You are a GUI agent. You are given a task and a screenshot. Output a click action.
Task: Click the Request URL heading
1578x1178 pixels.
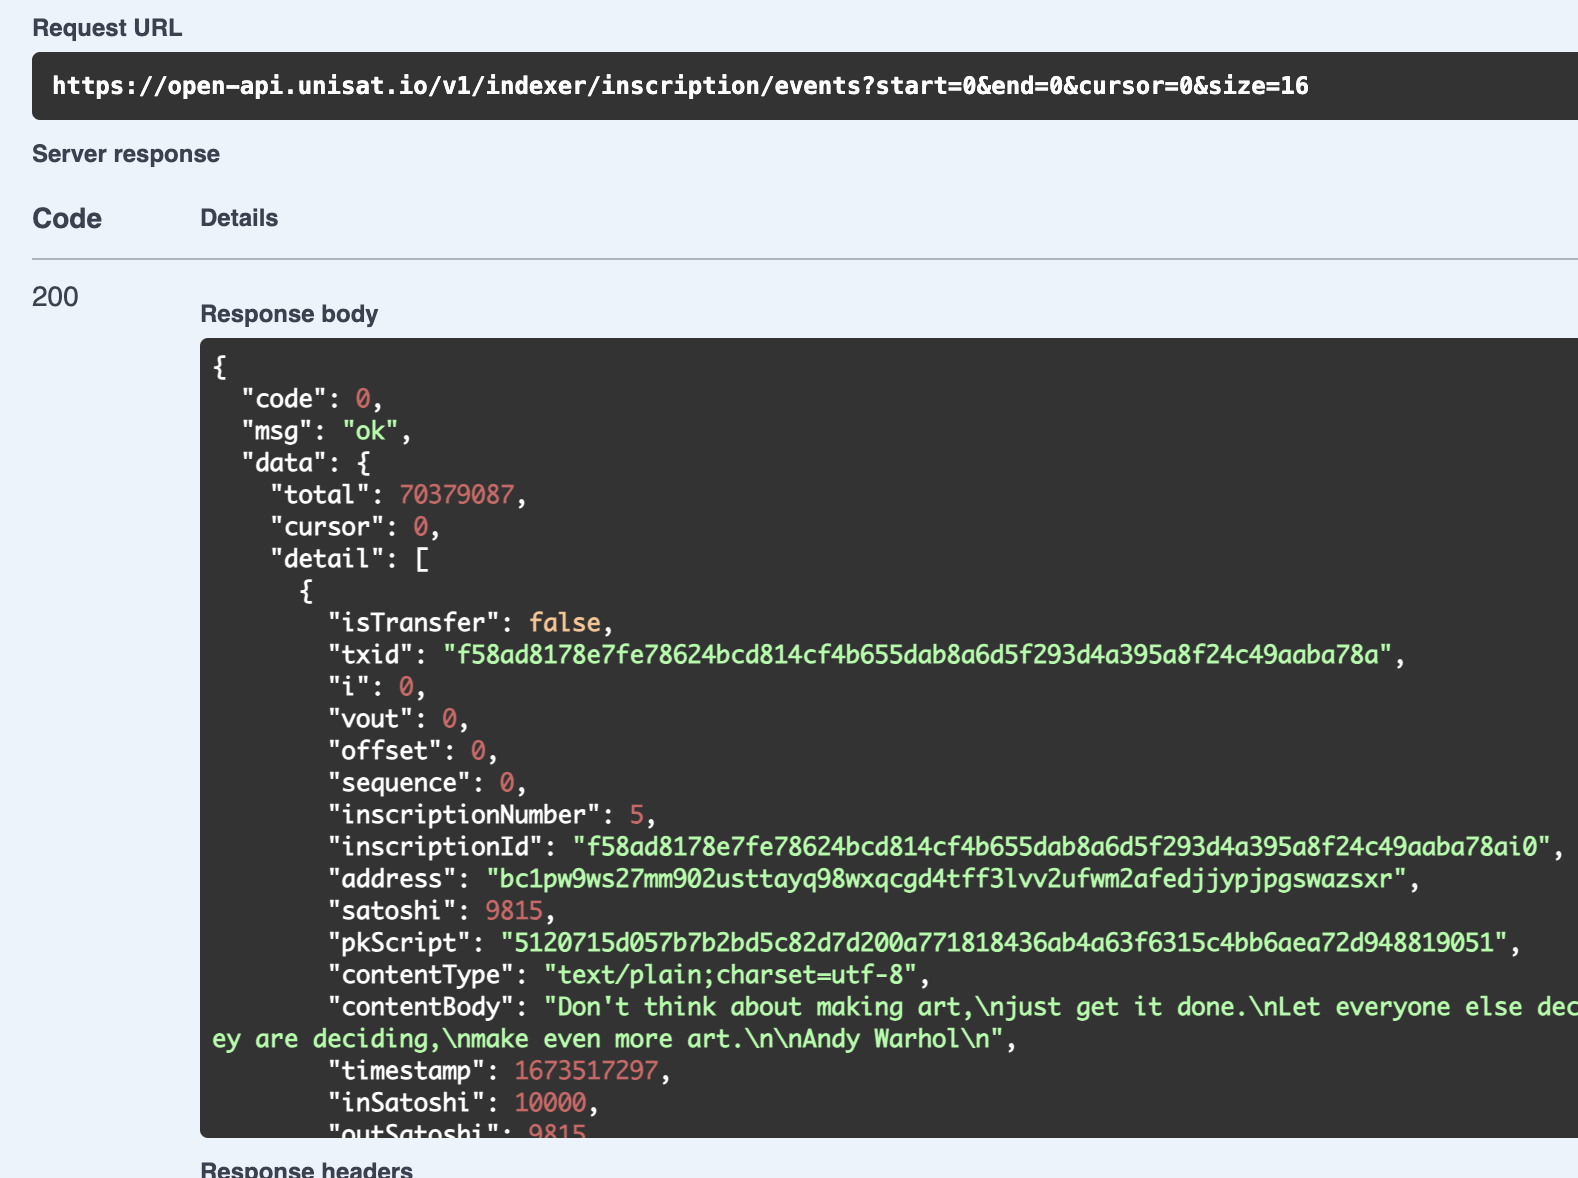pyautogui.click(x=107, y=28)
